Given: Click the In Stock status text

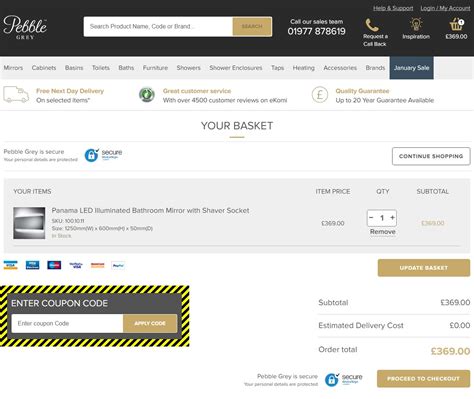Looking at the screenshot, I should pyautogui.click(x=61, y=236).
